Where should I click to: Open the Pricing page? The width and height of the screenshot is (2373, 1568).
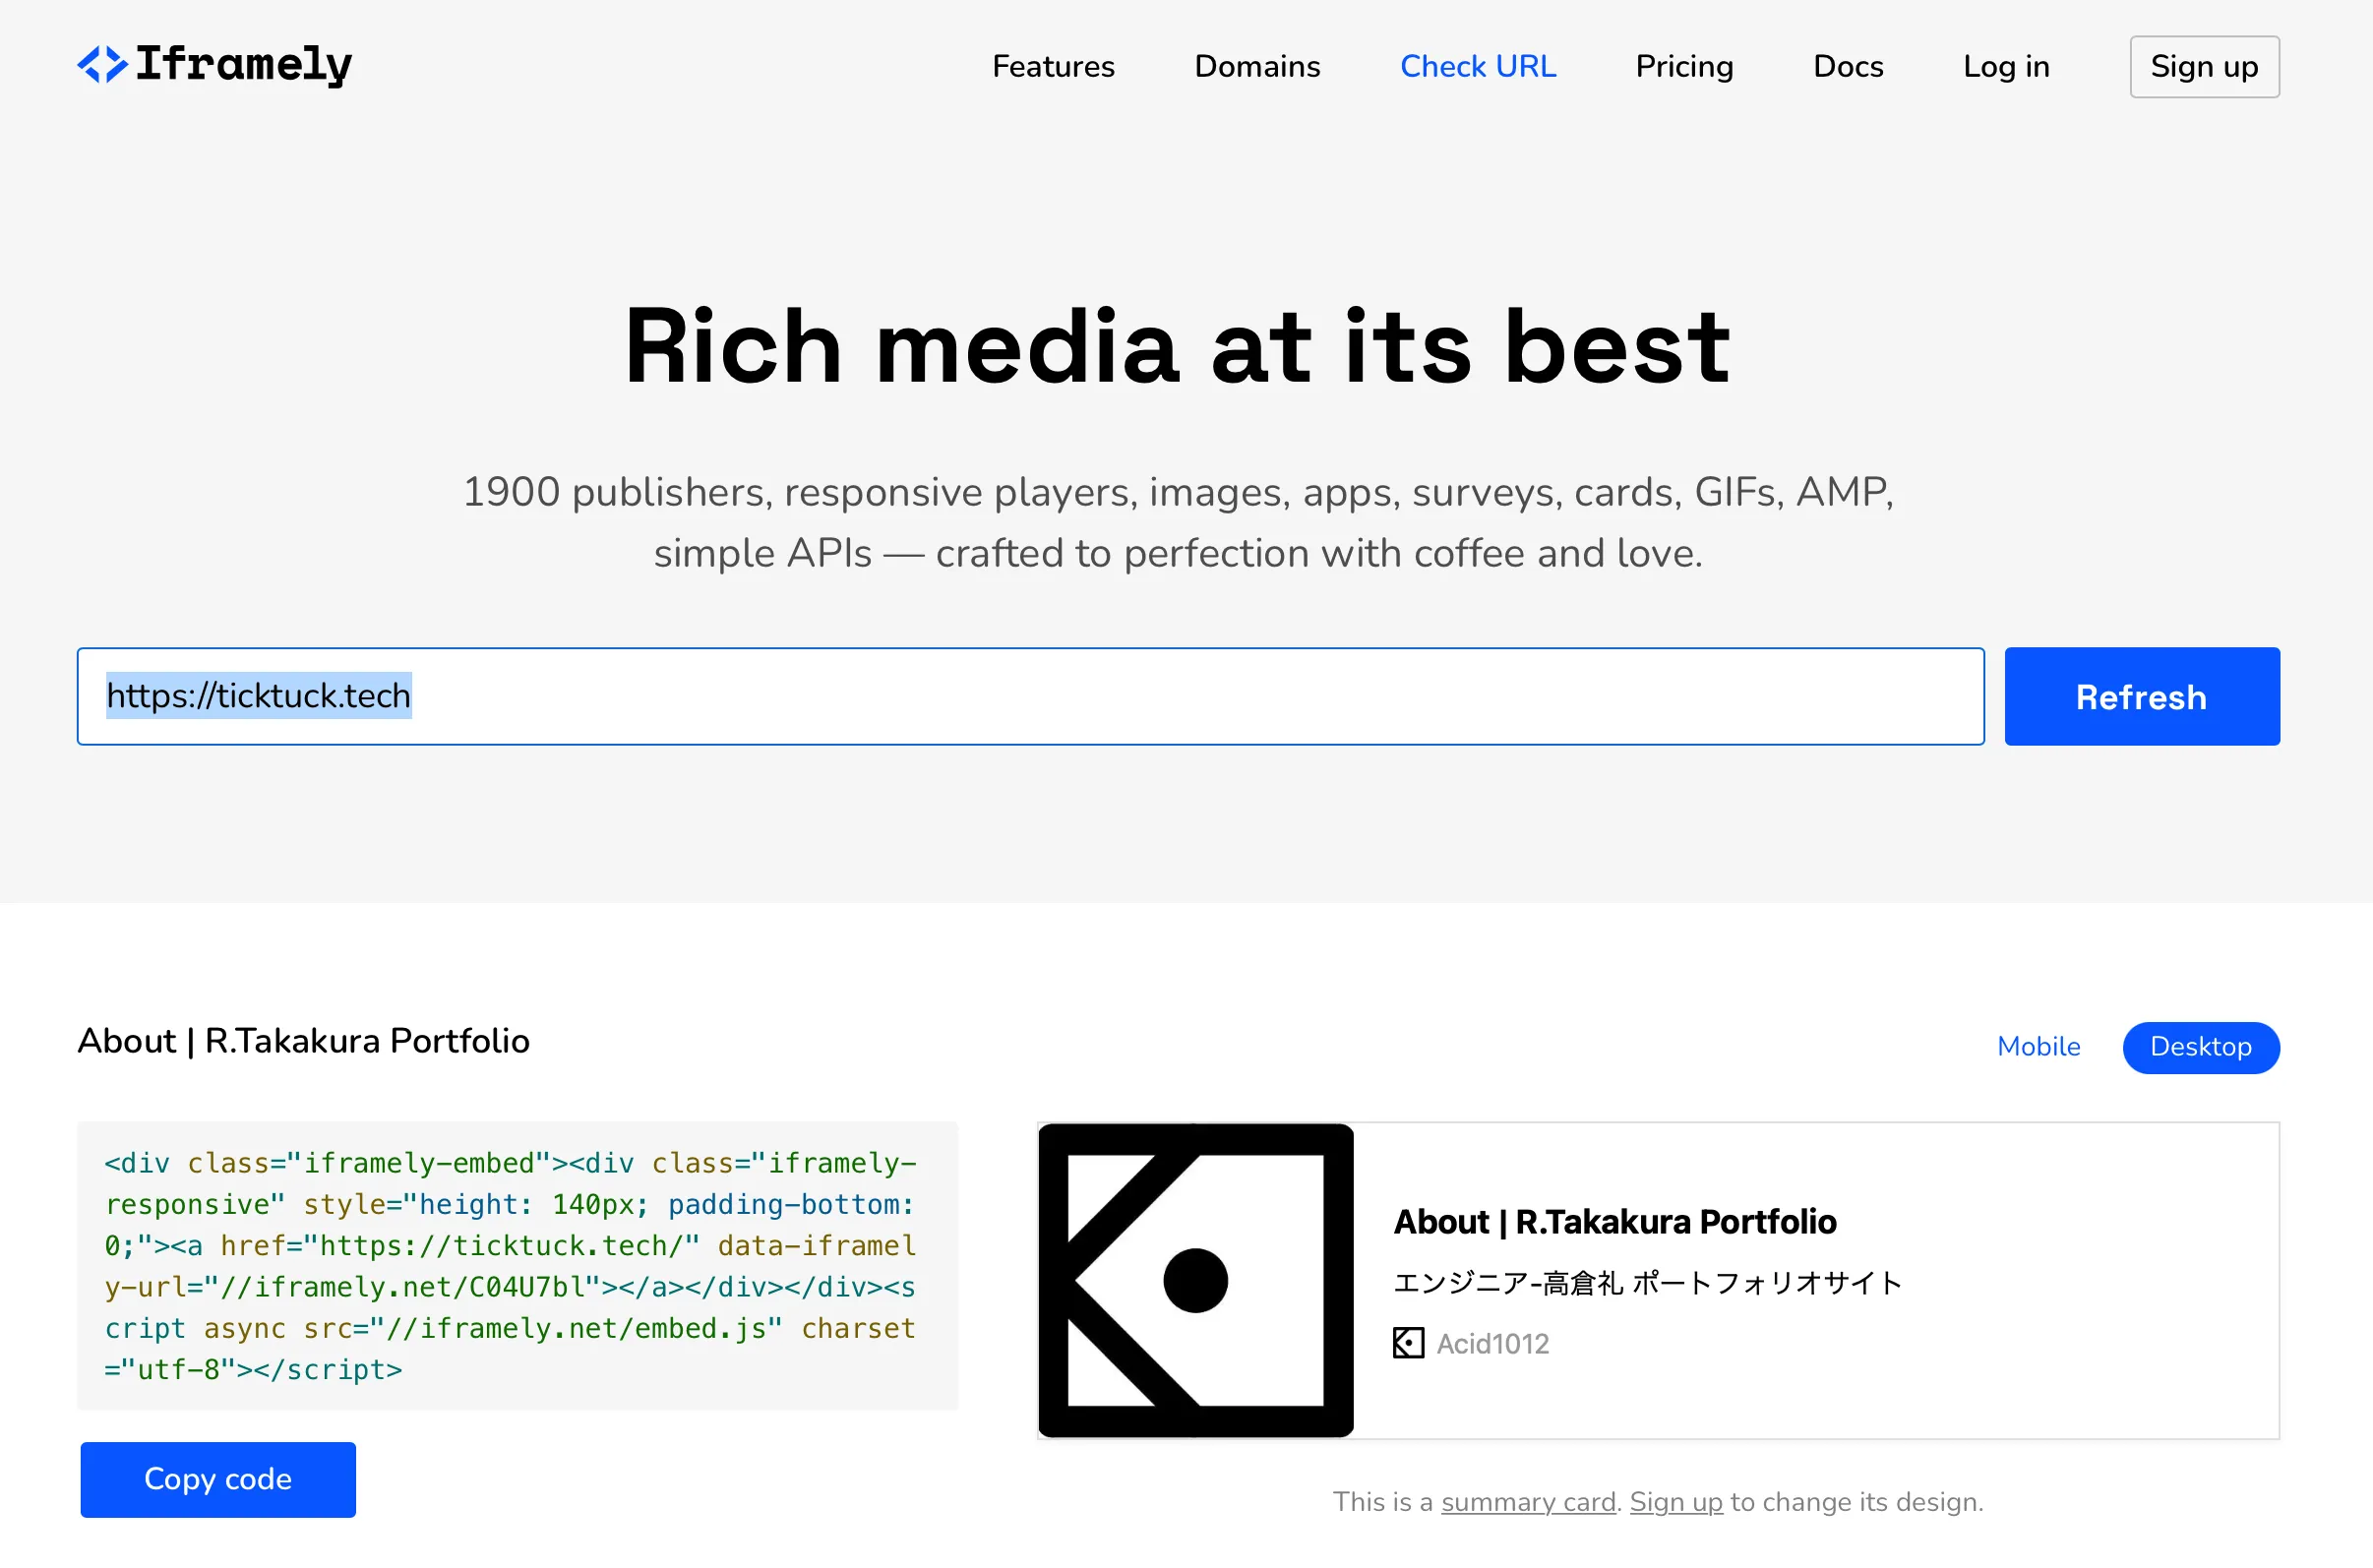[1684, 67]
